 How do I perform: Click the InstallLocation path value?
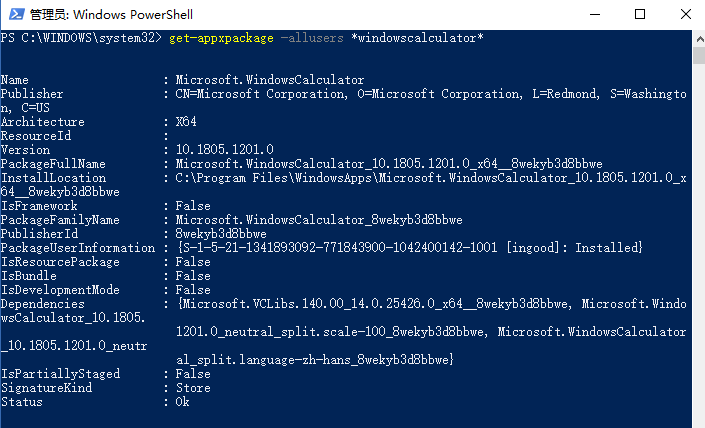[x=430, y=177]
